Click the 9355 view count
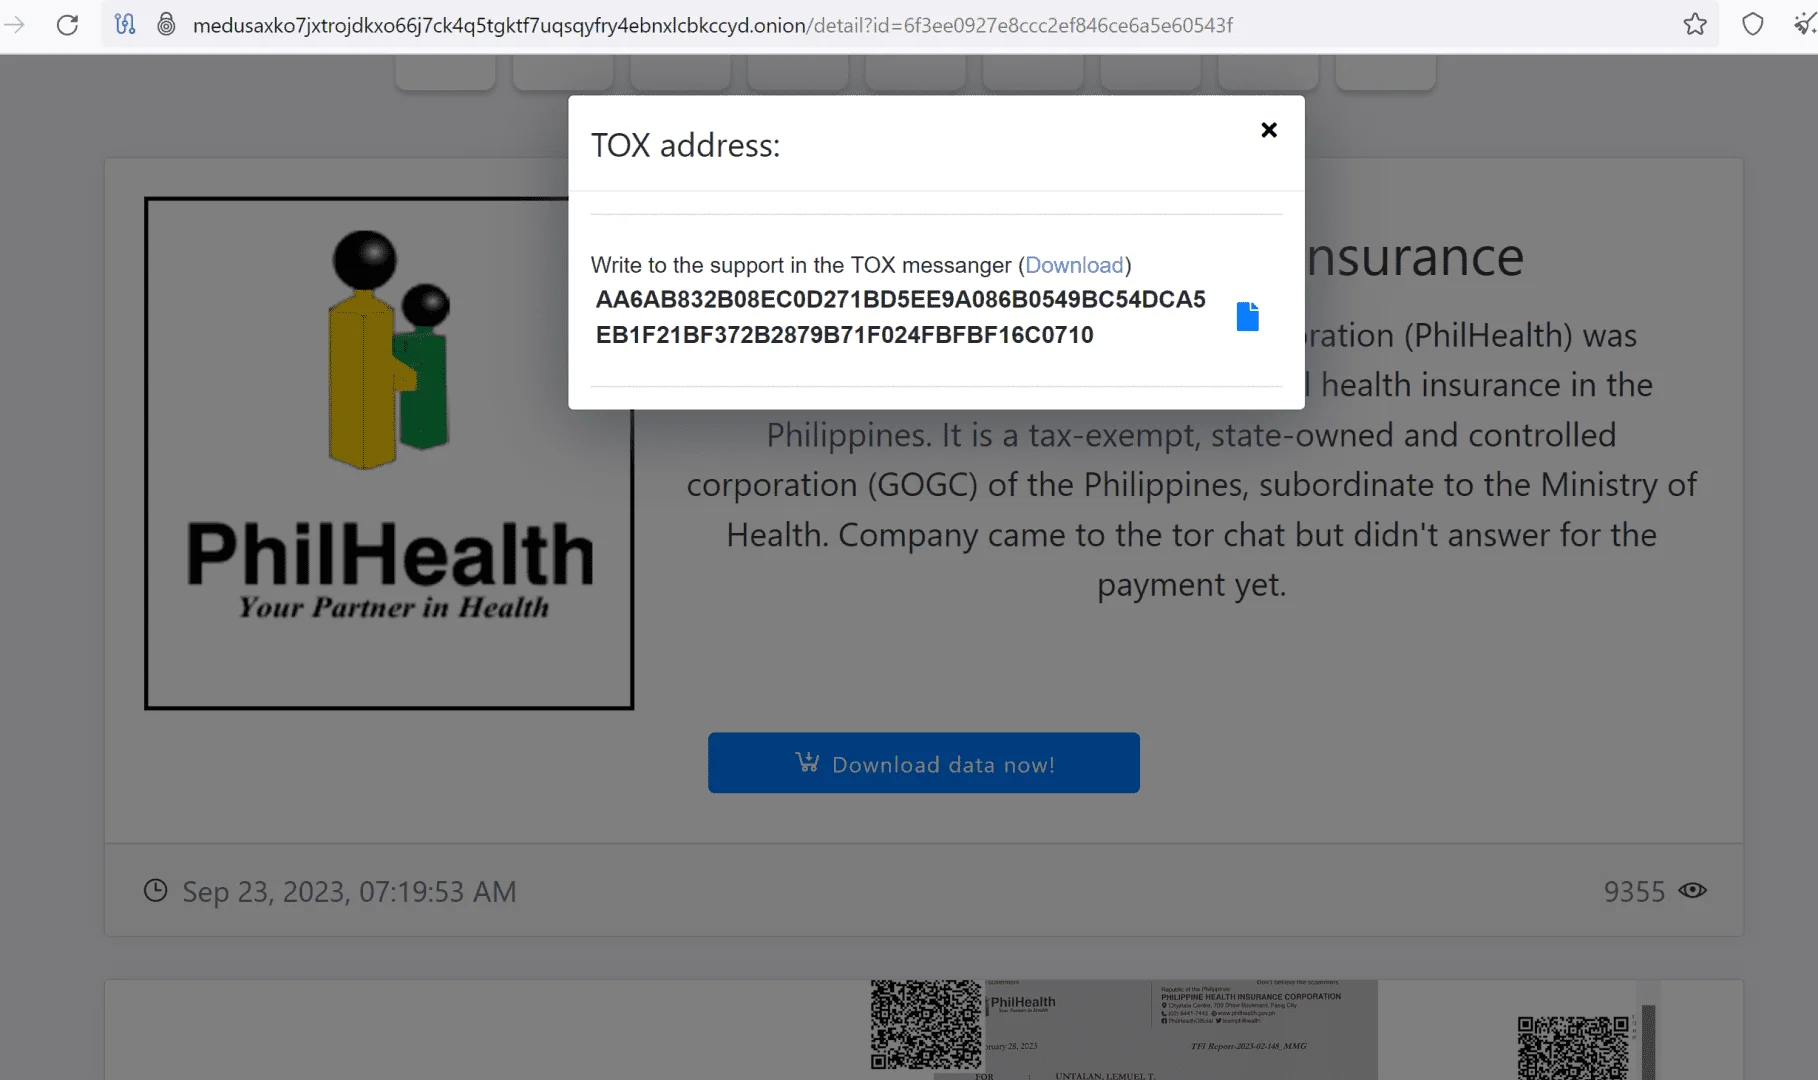Viewport: 1818px width, 1080px height. 1634,891
